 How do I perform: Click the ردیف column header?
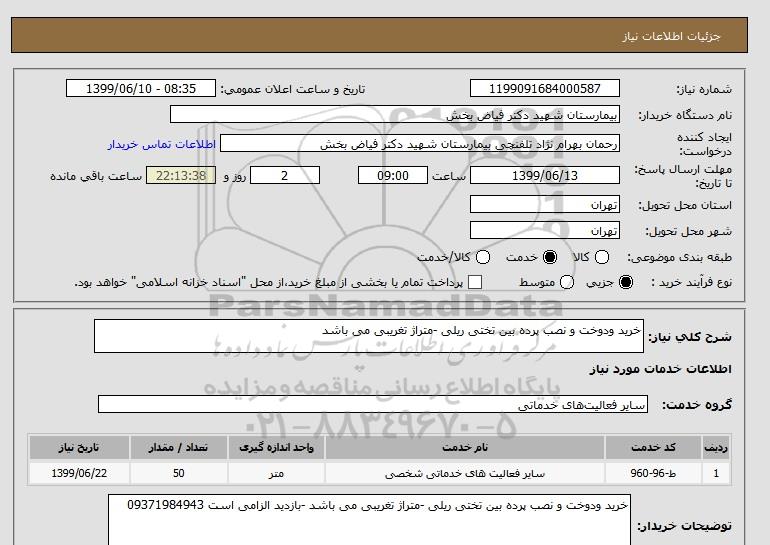(x=716, y=447)
